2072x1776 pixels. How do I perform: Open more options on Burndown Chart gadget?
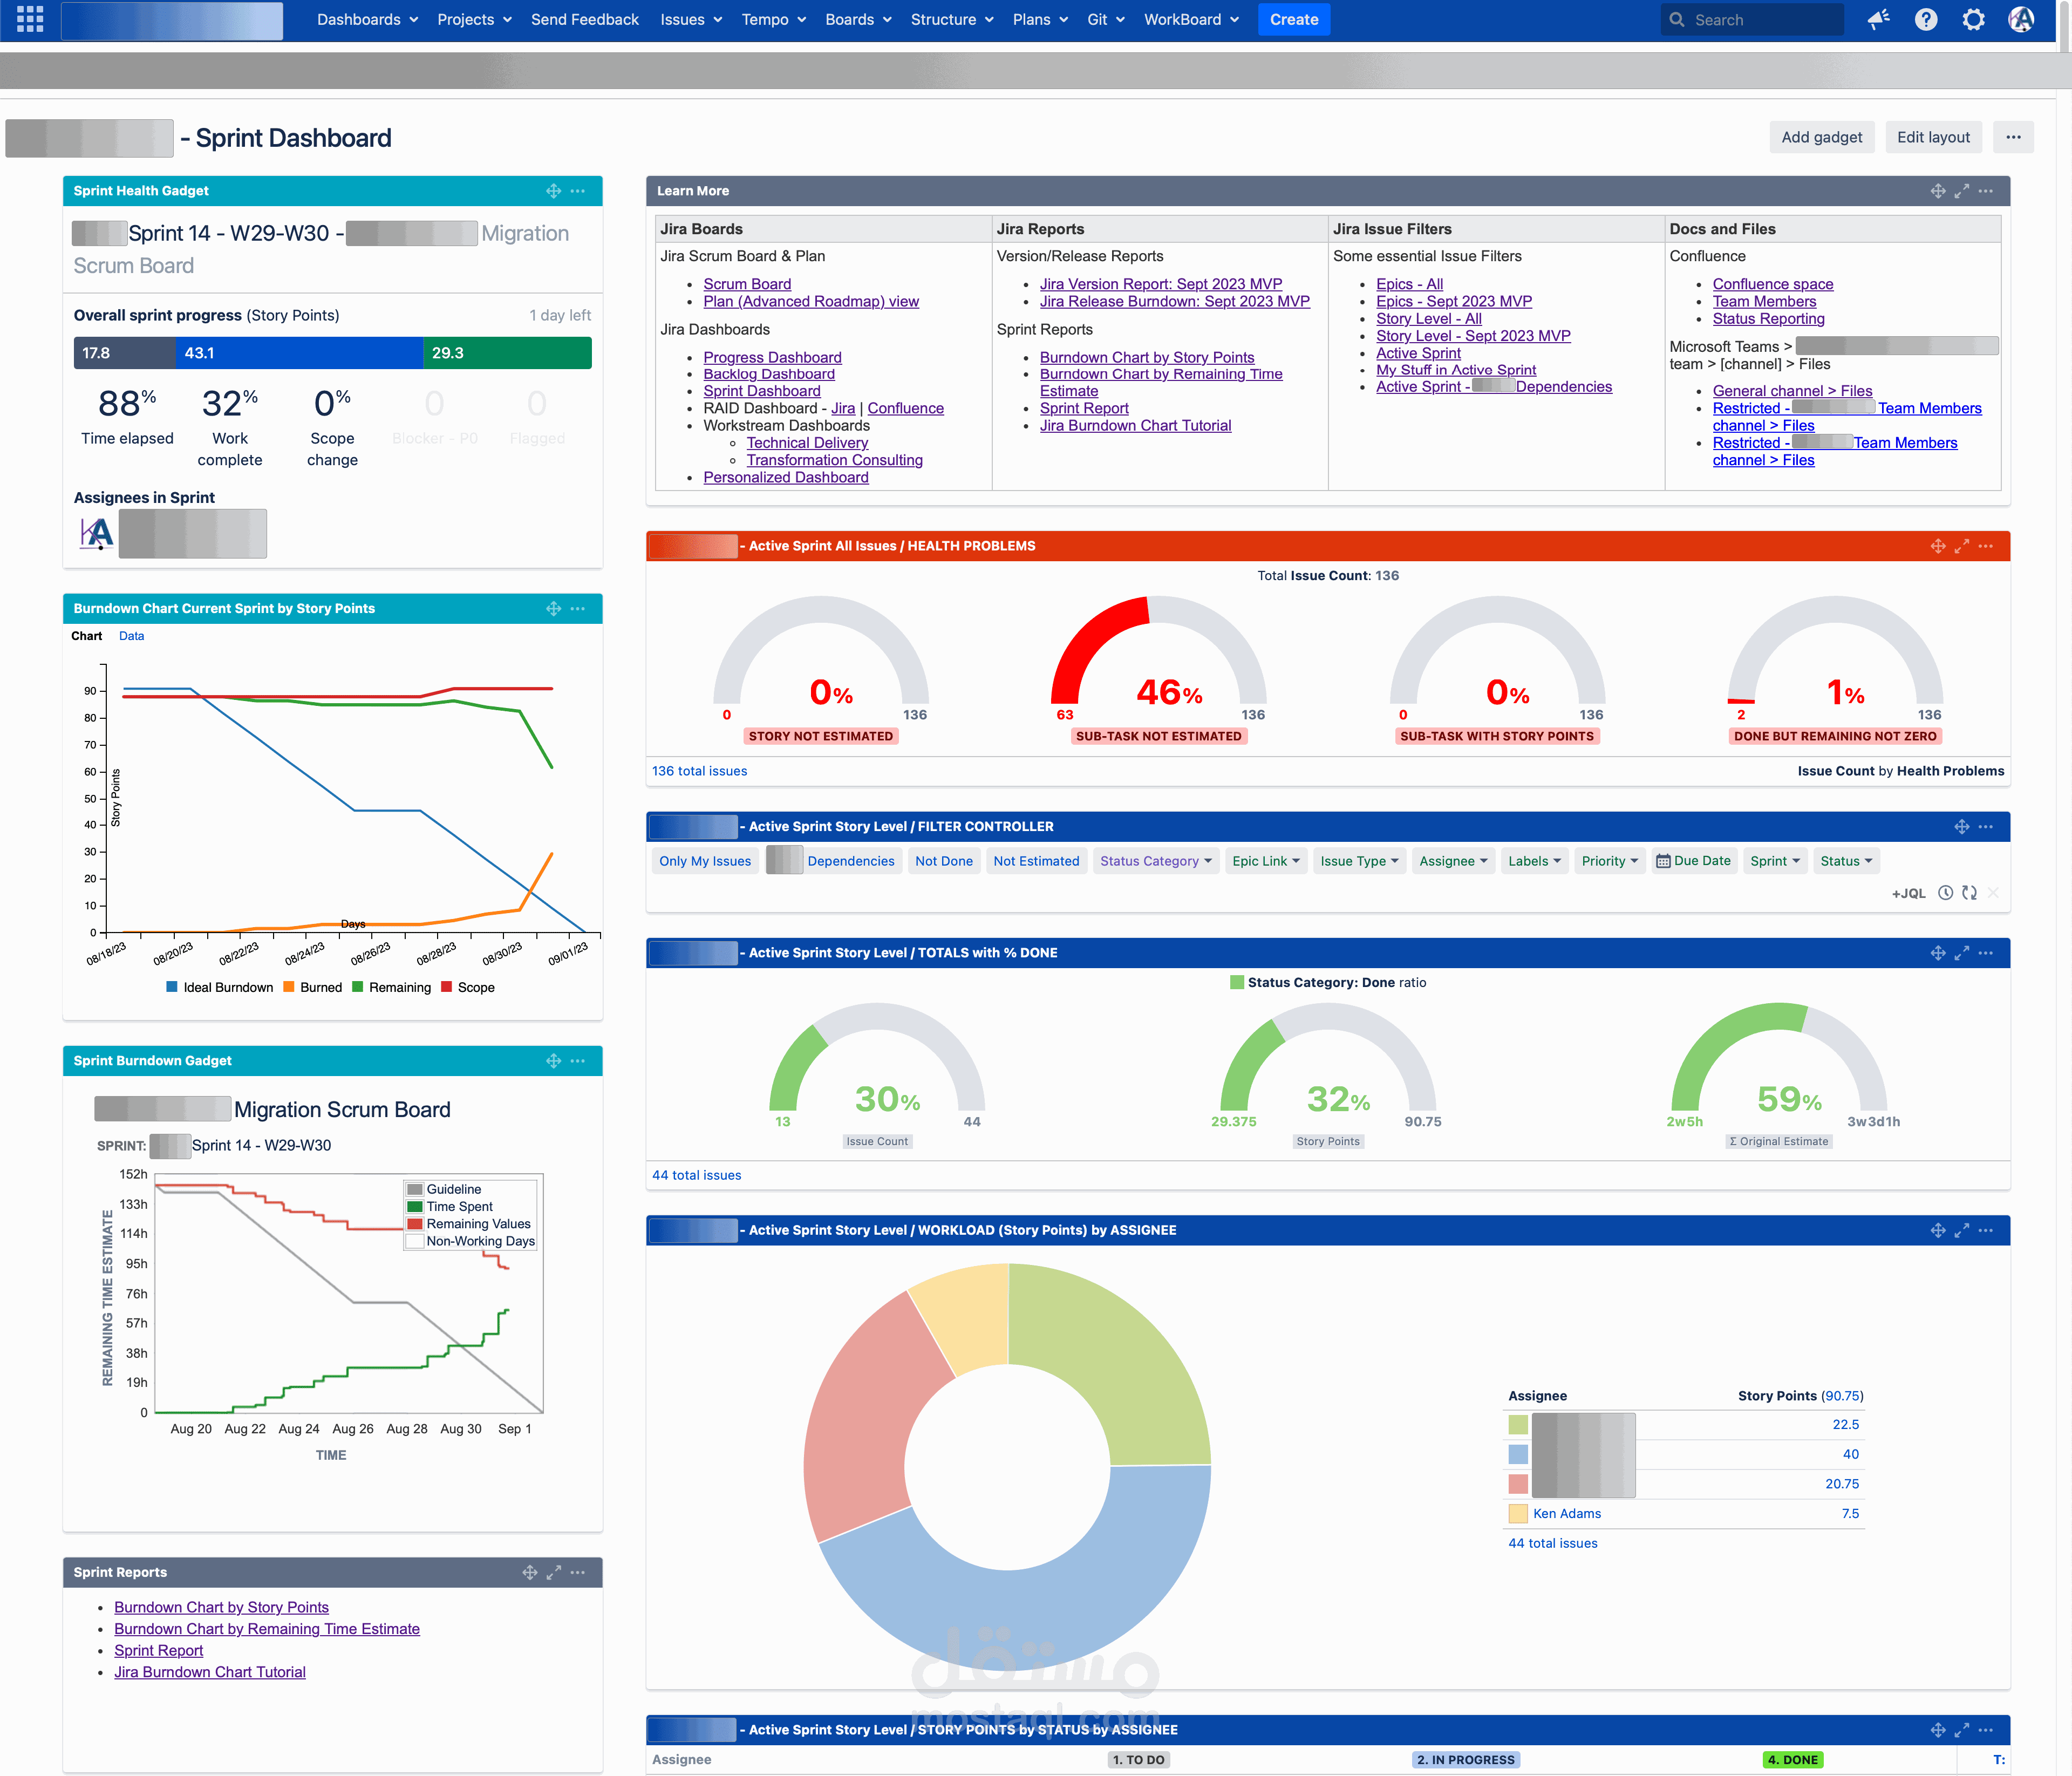pos(578,609)
